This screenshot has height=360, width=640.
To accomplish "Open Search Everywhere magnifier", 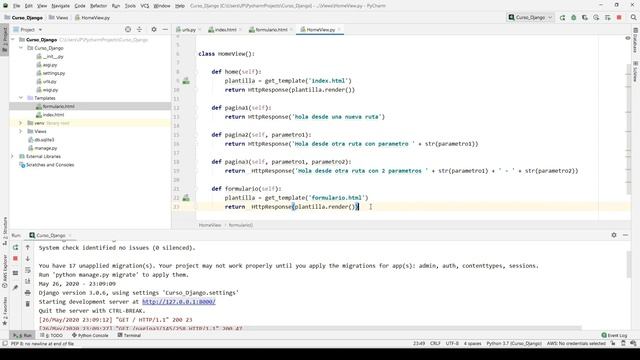I will point(633,18).
